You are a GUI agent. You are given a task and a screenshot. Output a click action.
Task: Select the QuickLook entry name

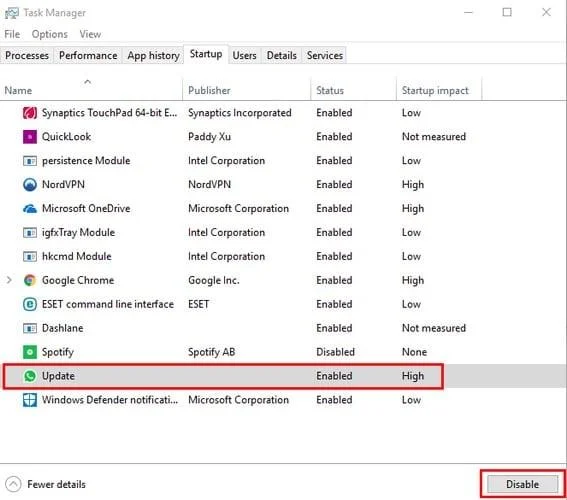coord(67,137)
